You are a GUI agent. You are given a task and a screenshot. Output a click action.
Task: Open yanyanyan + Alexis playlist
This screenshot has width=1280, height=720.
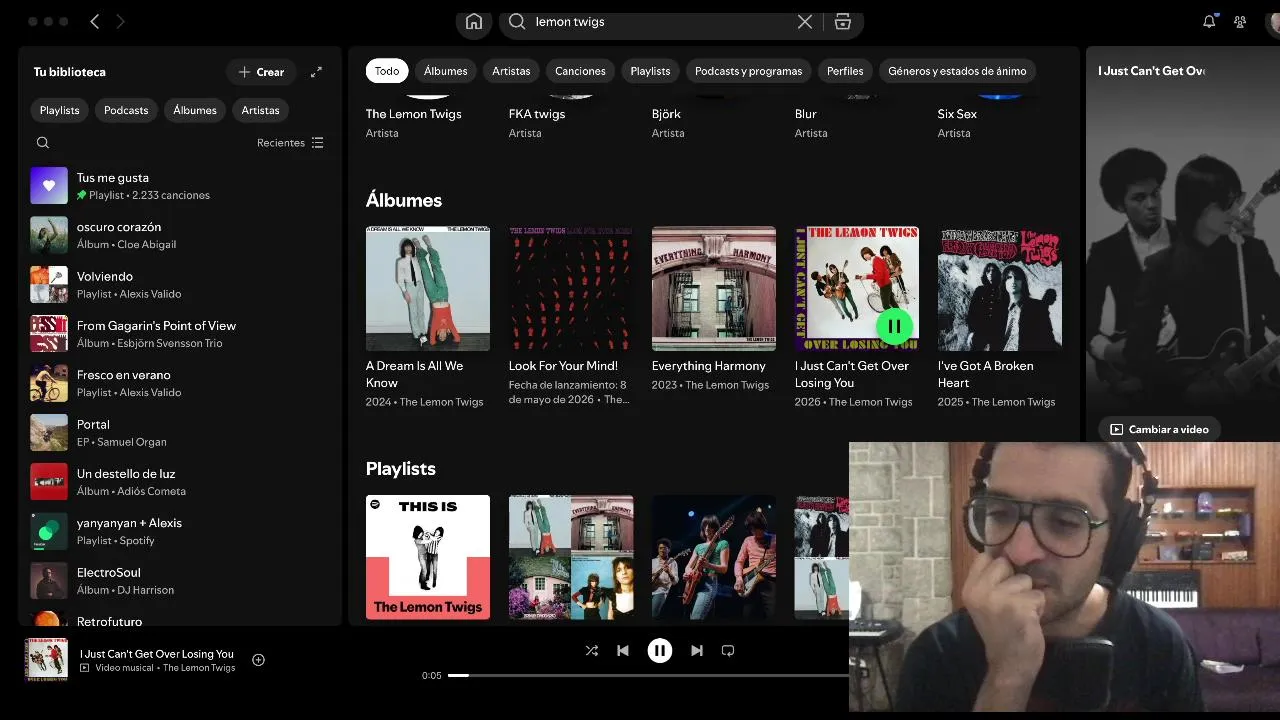coord(180,531)
